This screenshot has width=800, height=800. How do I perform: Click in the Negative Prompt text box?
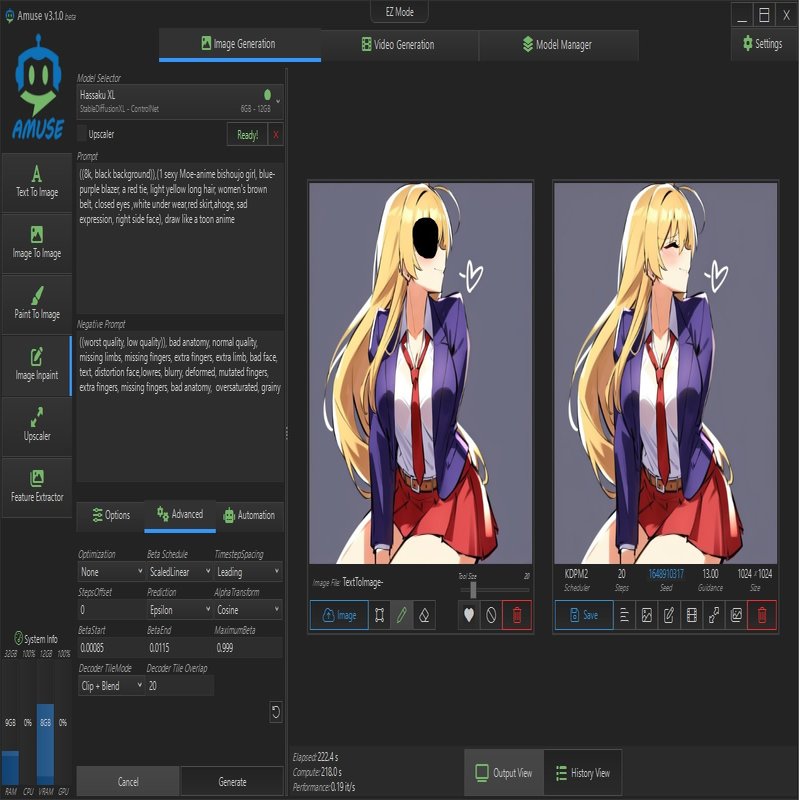tap(180, 406)
